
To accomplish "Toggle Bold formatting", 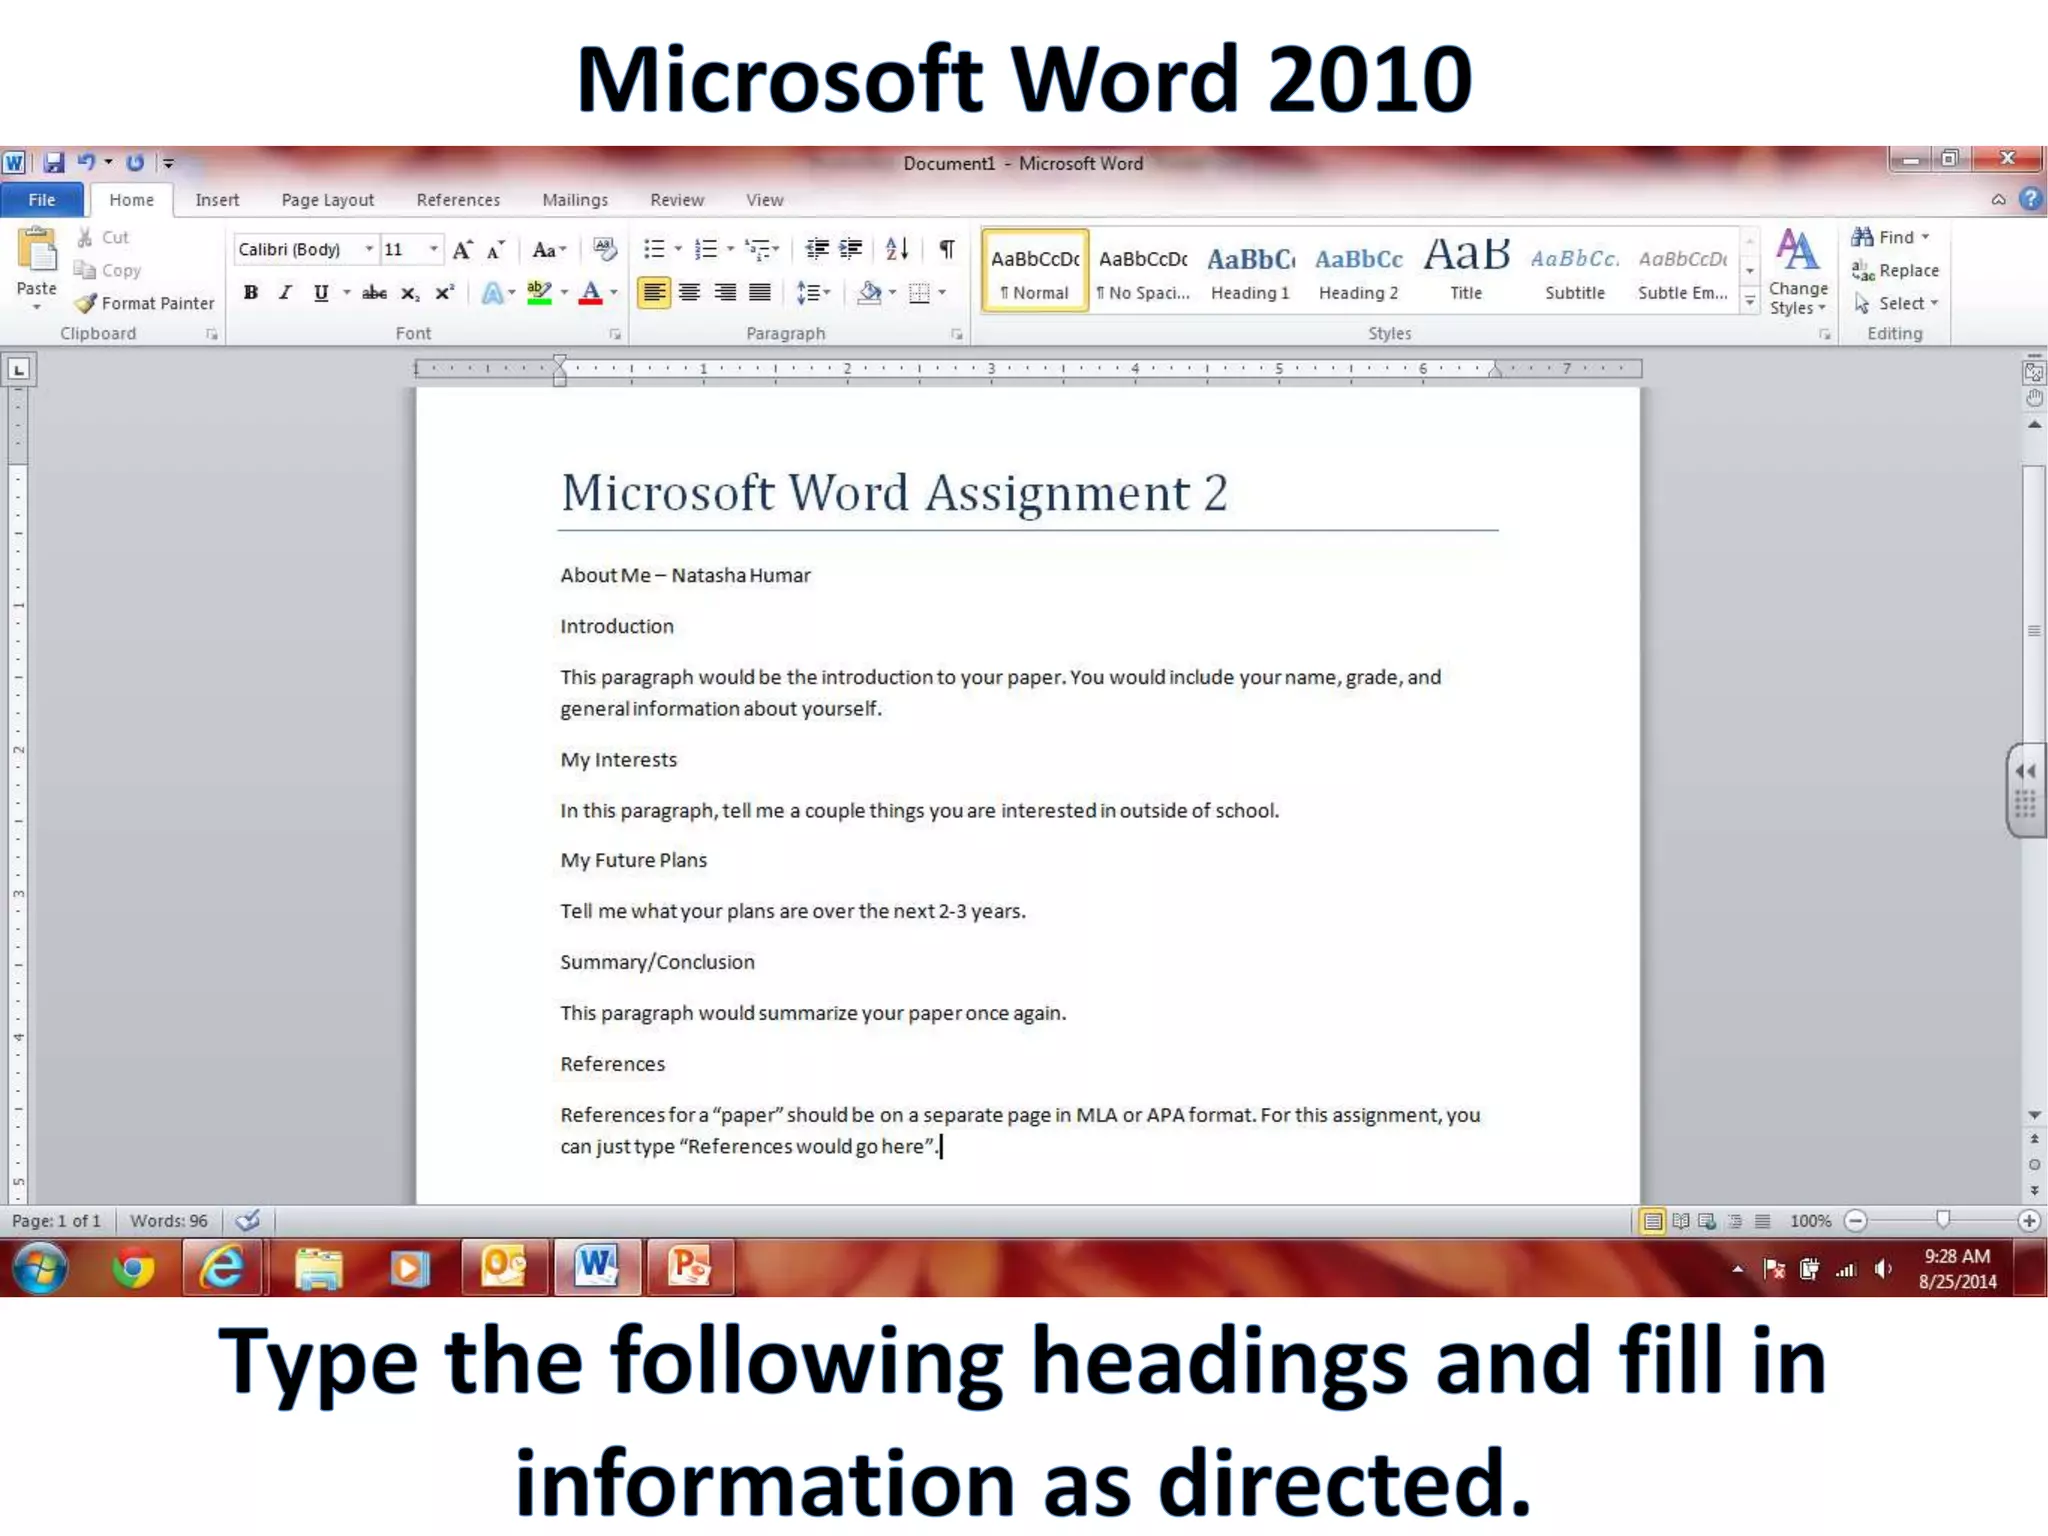I will point(251,293).
